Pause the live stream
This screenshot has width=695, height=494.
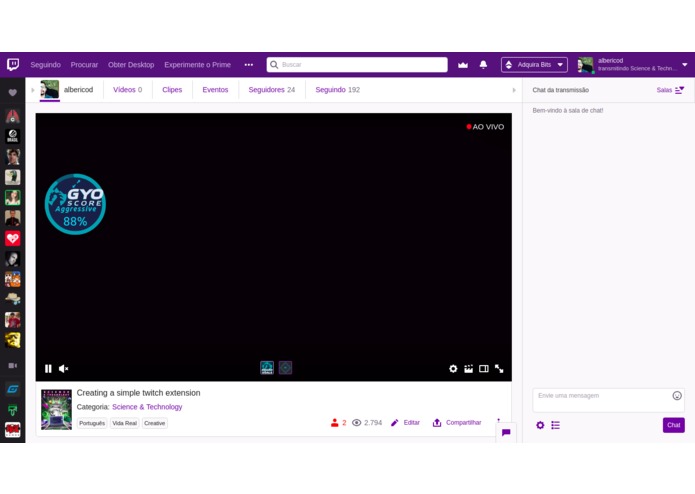(48, 369)
